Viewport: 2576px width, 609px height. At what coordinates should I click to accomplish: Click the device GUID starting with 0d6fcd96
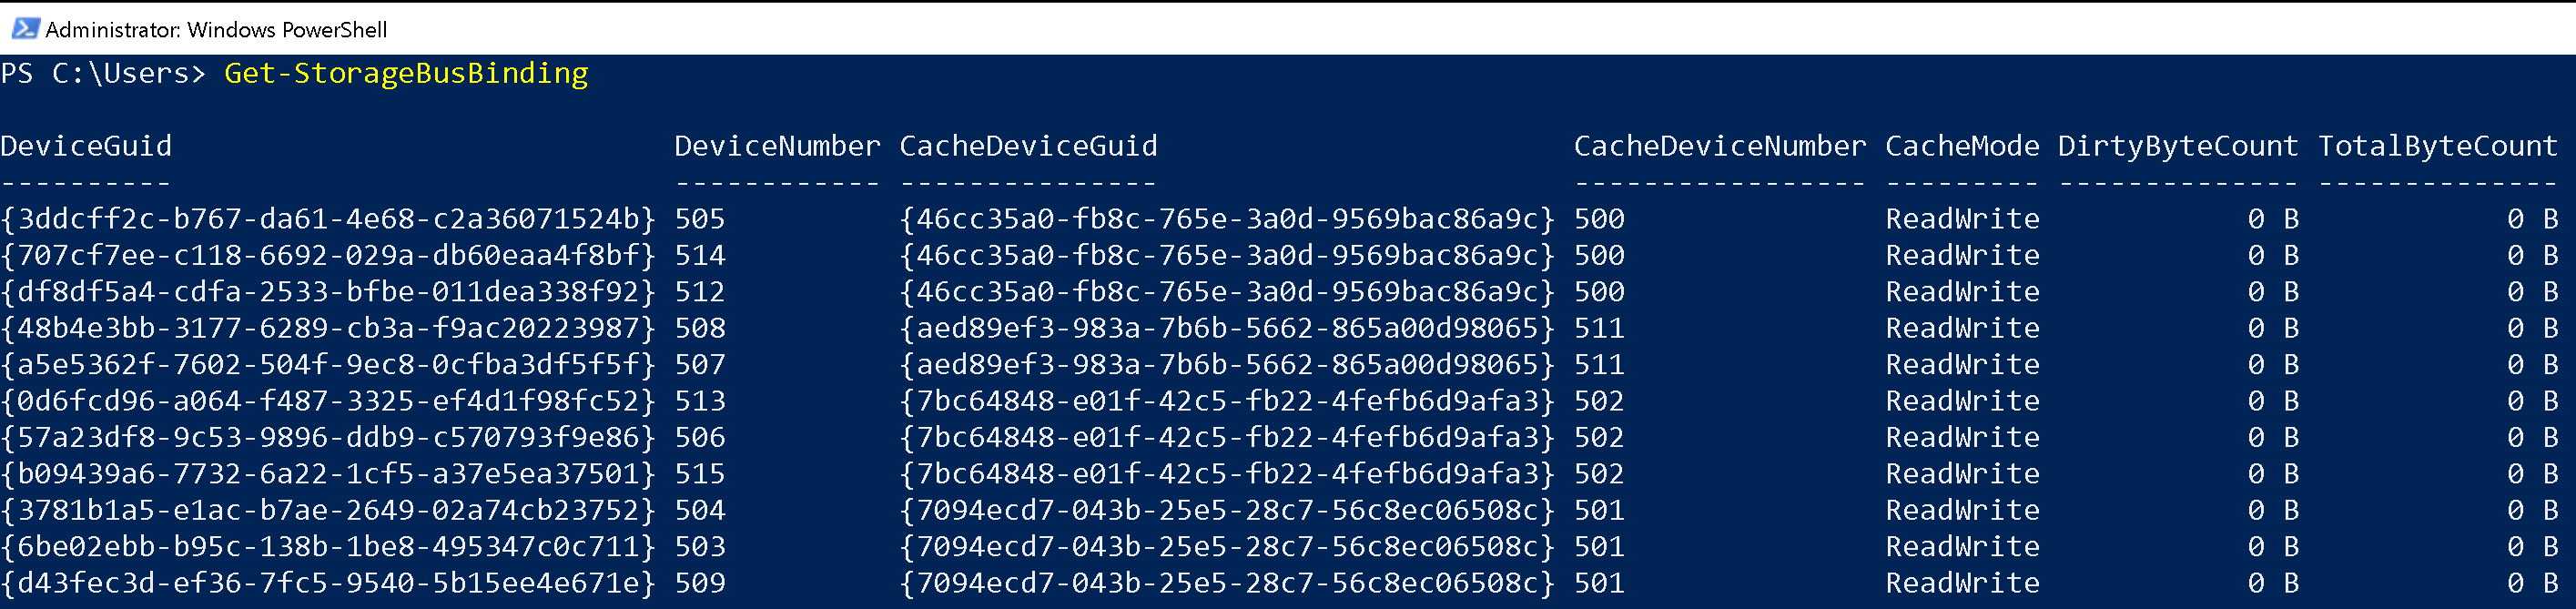click(328, 401)
